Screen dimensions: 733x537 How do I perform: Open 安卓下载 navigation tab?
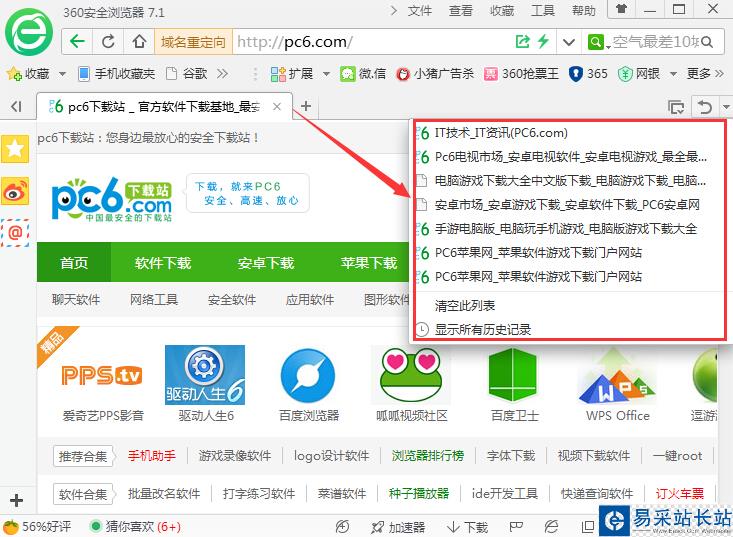click(x=266, y=263)
